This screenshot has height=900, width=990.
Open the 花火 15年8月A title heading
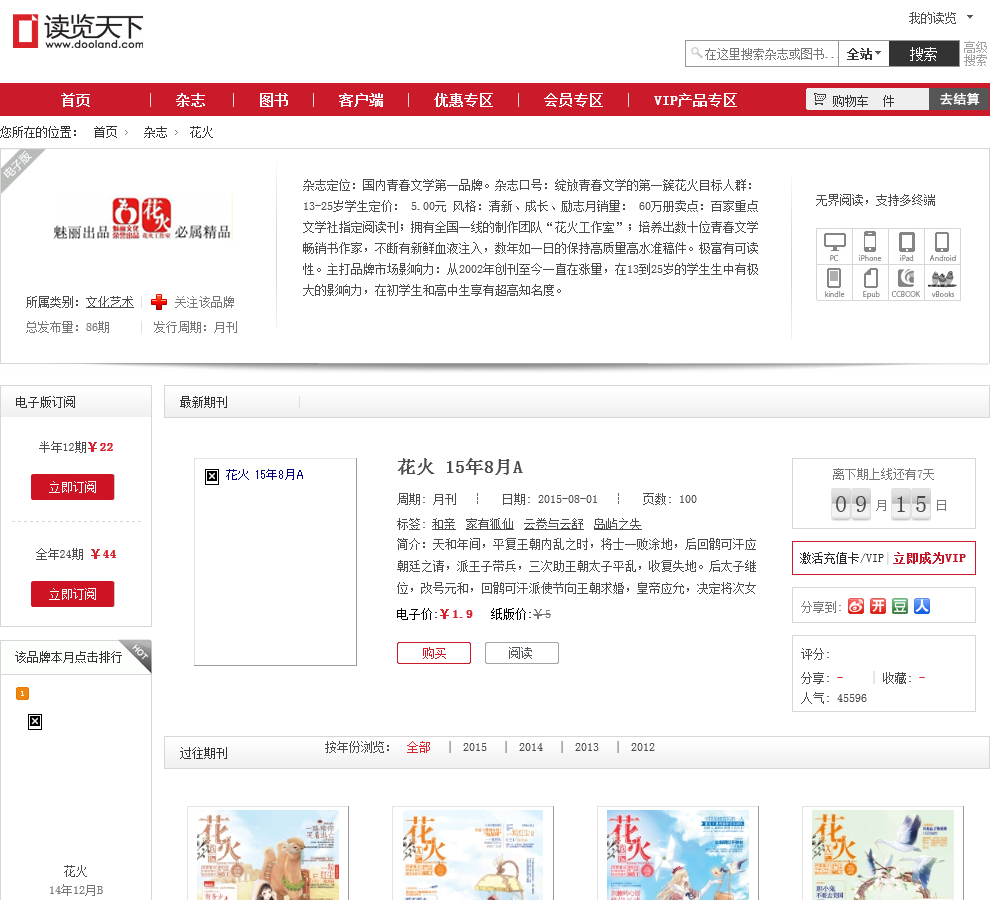click(460, 467)
